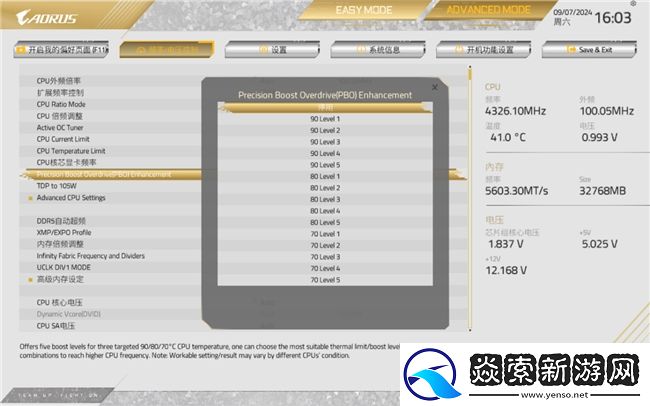Select 90 Level 1 in PBO list

click(x=325, y=119)
